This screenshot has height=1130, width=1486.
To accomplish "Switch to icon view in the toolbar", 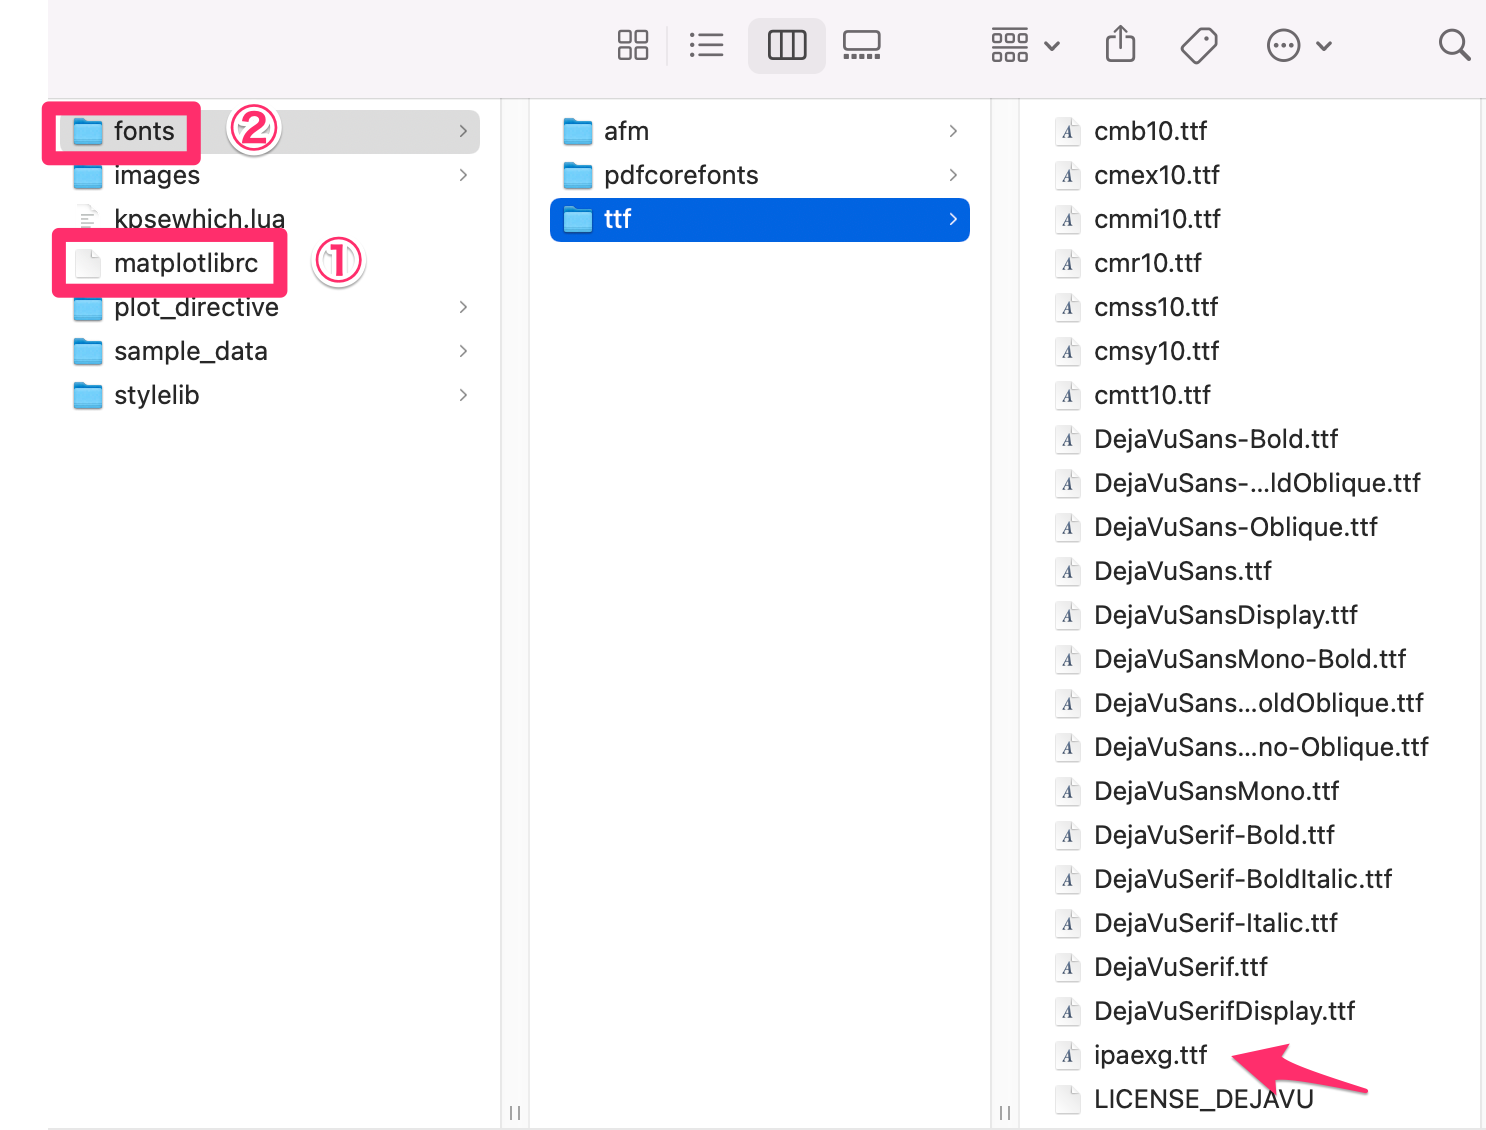I will 632,44.
